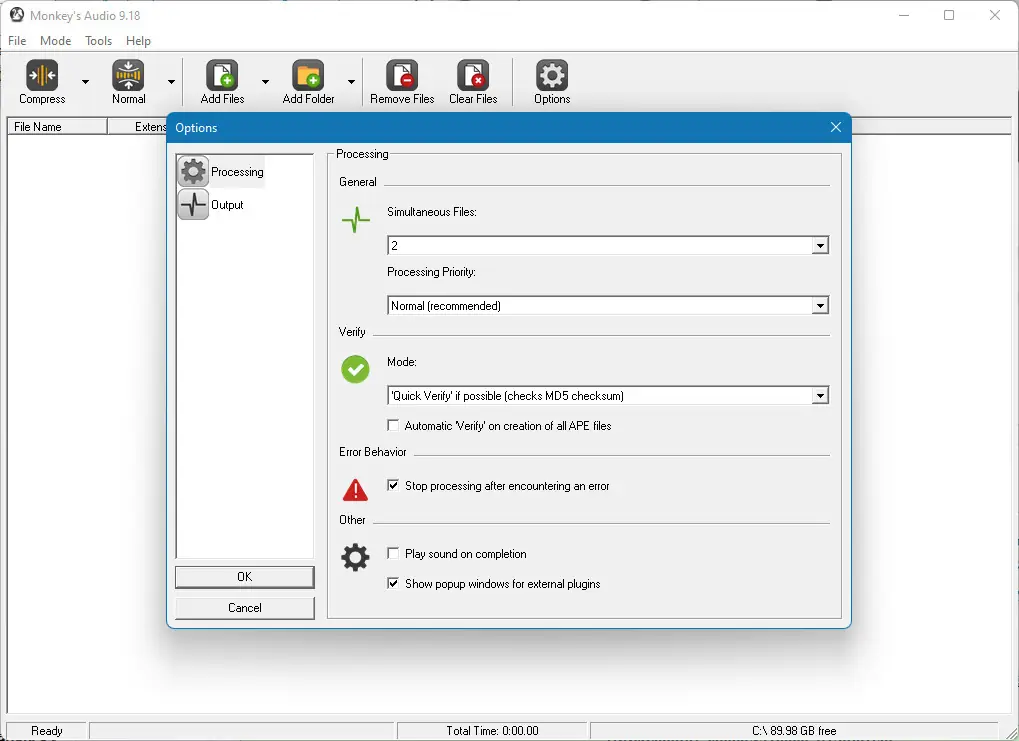
Task: Click the Mode: label under Verify
Action: 402,362
